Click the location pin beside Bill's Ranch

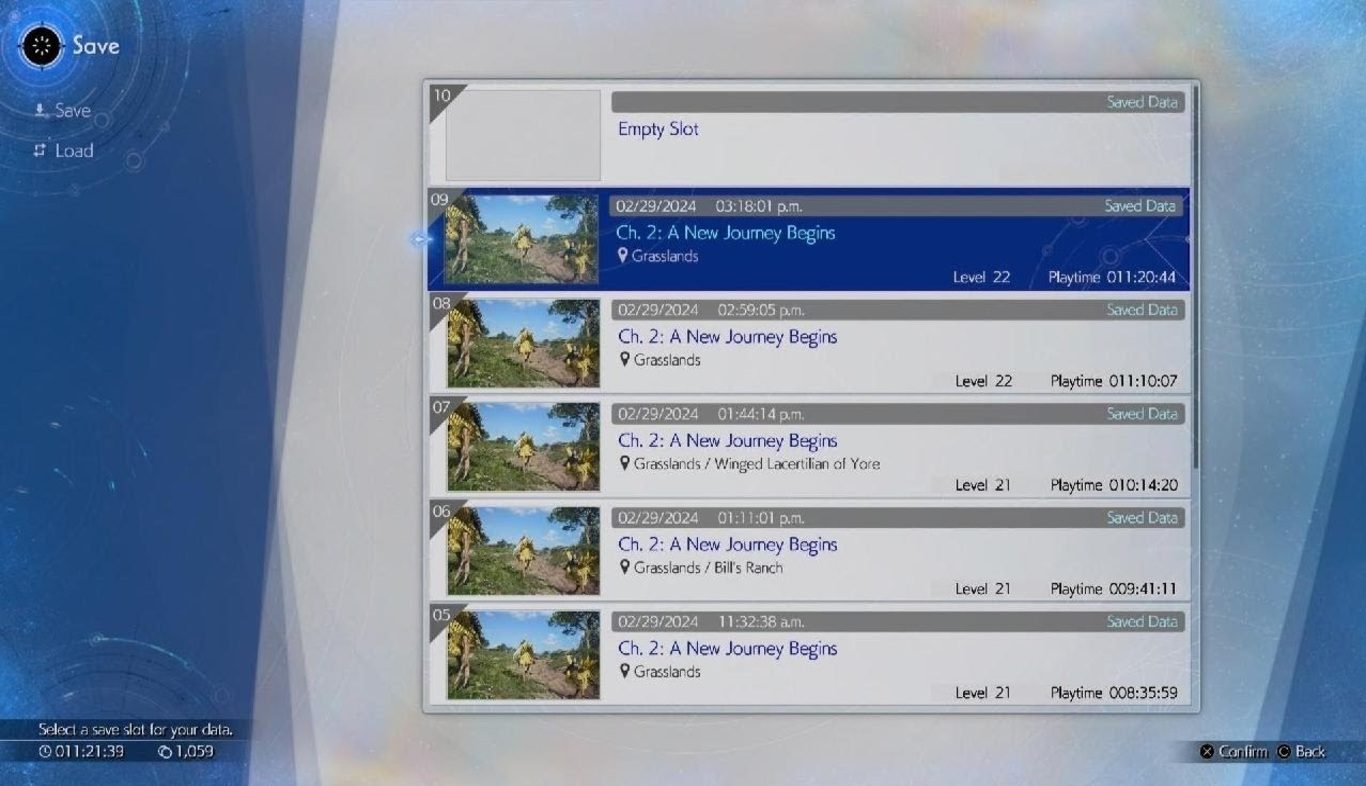click(x=625, y=568)
